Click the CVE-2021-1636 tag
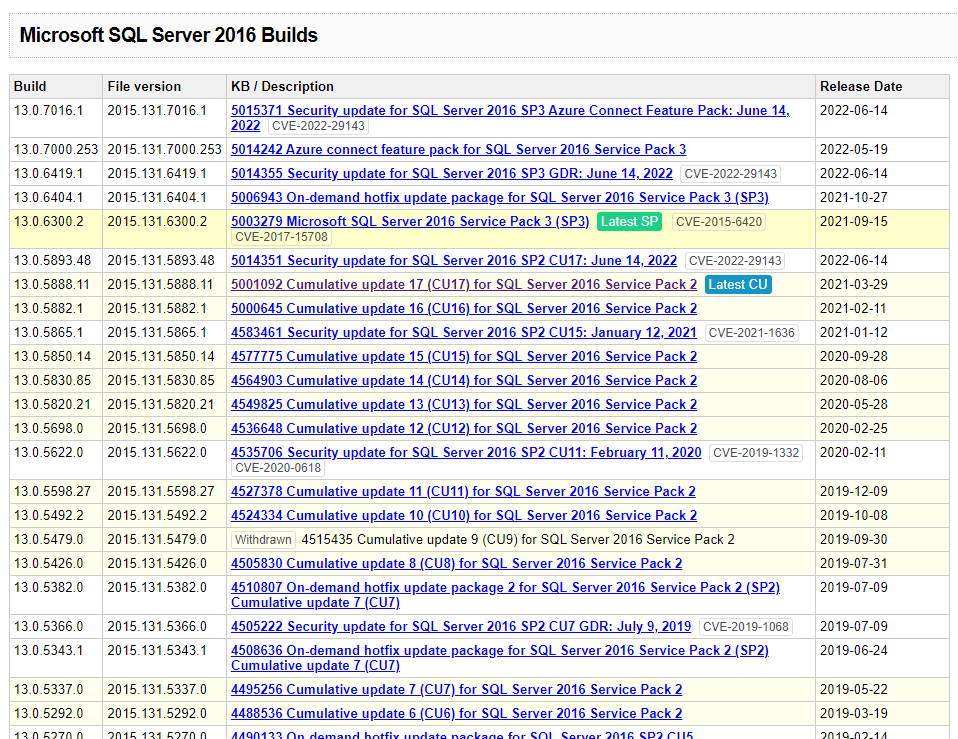The height and width of the screenshot is (739, 958). (x=751, y=333)
